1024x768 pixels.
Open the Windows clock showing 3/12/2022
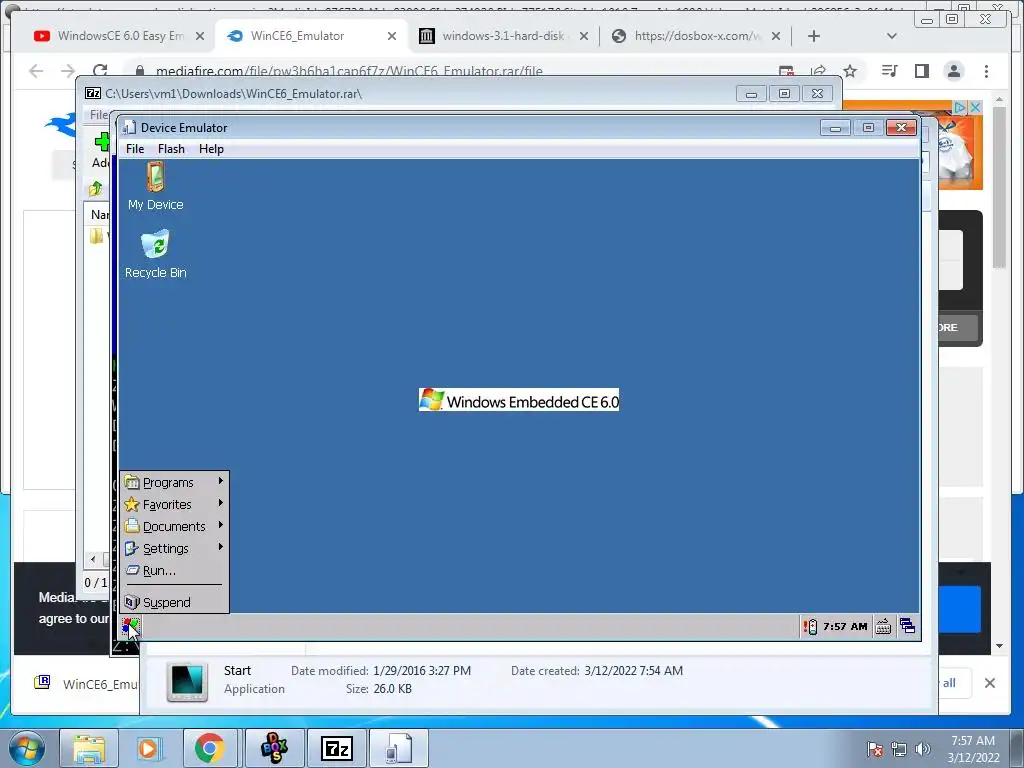coord(973,749)
